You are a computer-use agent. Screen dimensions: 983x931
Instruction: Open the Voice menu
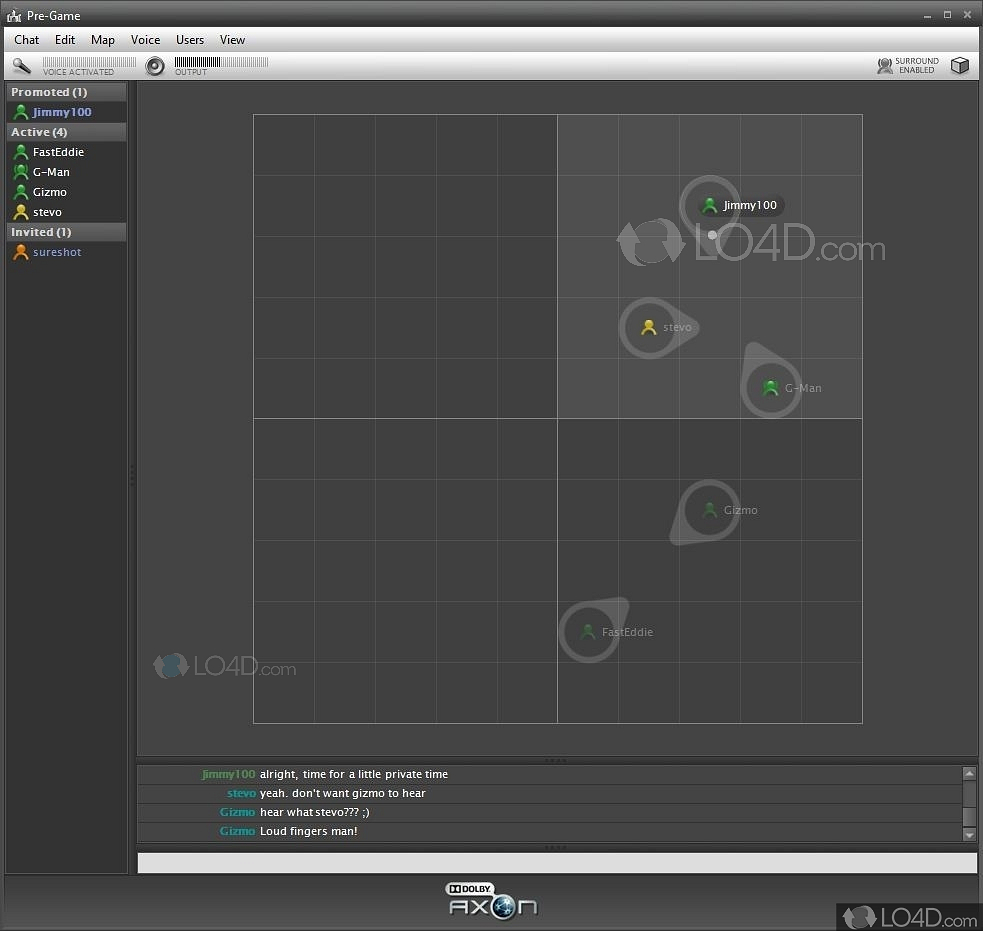(145, 40)
